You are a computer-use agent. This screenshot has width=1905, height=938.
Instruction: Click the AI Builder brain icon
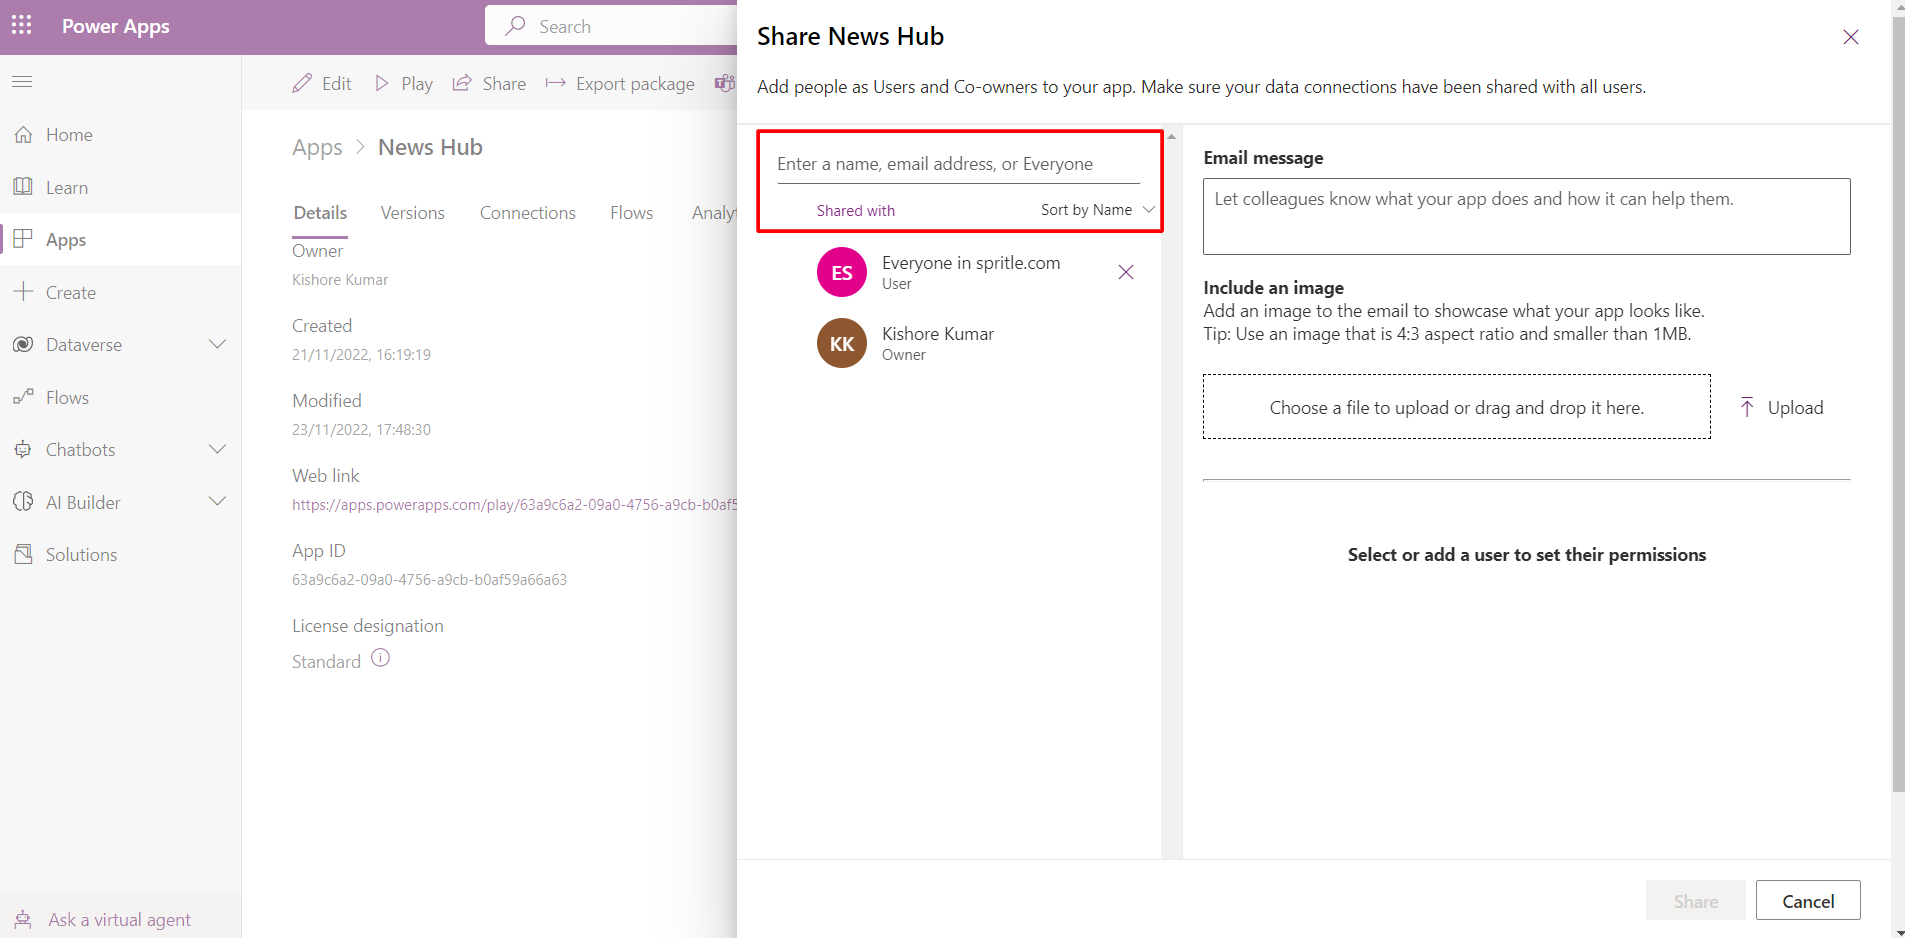23,502
